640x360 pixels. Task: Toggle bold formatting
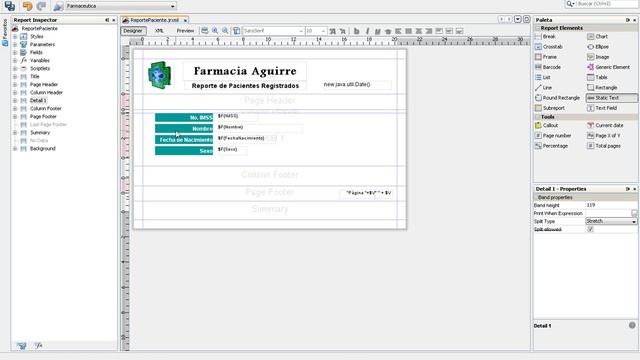(x=356, y=31)
